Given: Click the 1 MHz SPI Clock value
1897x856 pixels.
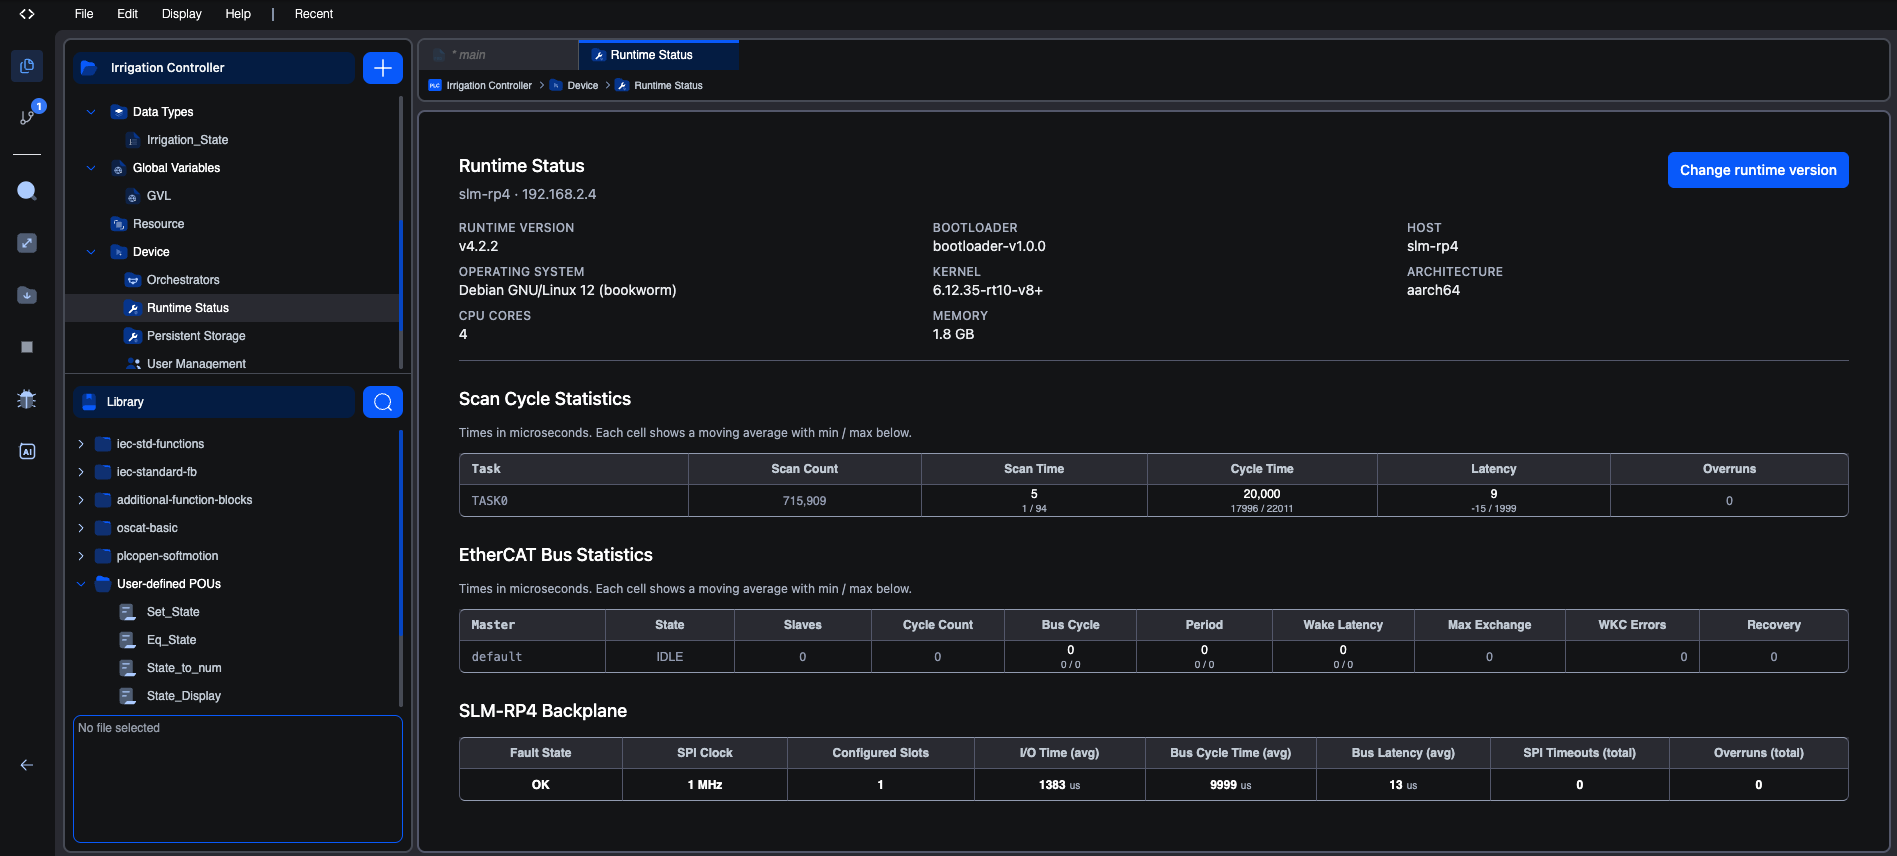Looking at the screenshot, I should click(x=705, y=785).
